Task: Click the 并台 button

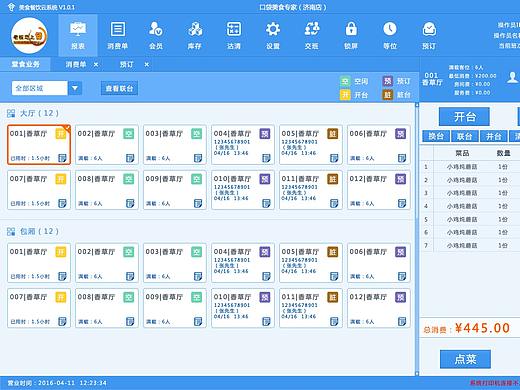Action: [x=494, y=136]
